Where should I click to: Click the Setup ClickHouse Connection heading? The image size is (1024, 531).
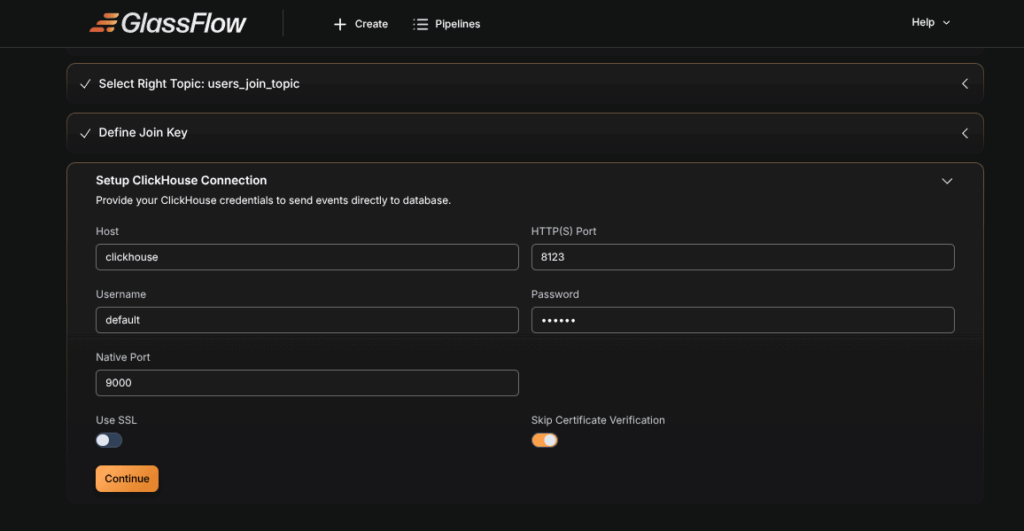pyautogui.click(x=181, y=181)
